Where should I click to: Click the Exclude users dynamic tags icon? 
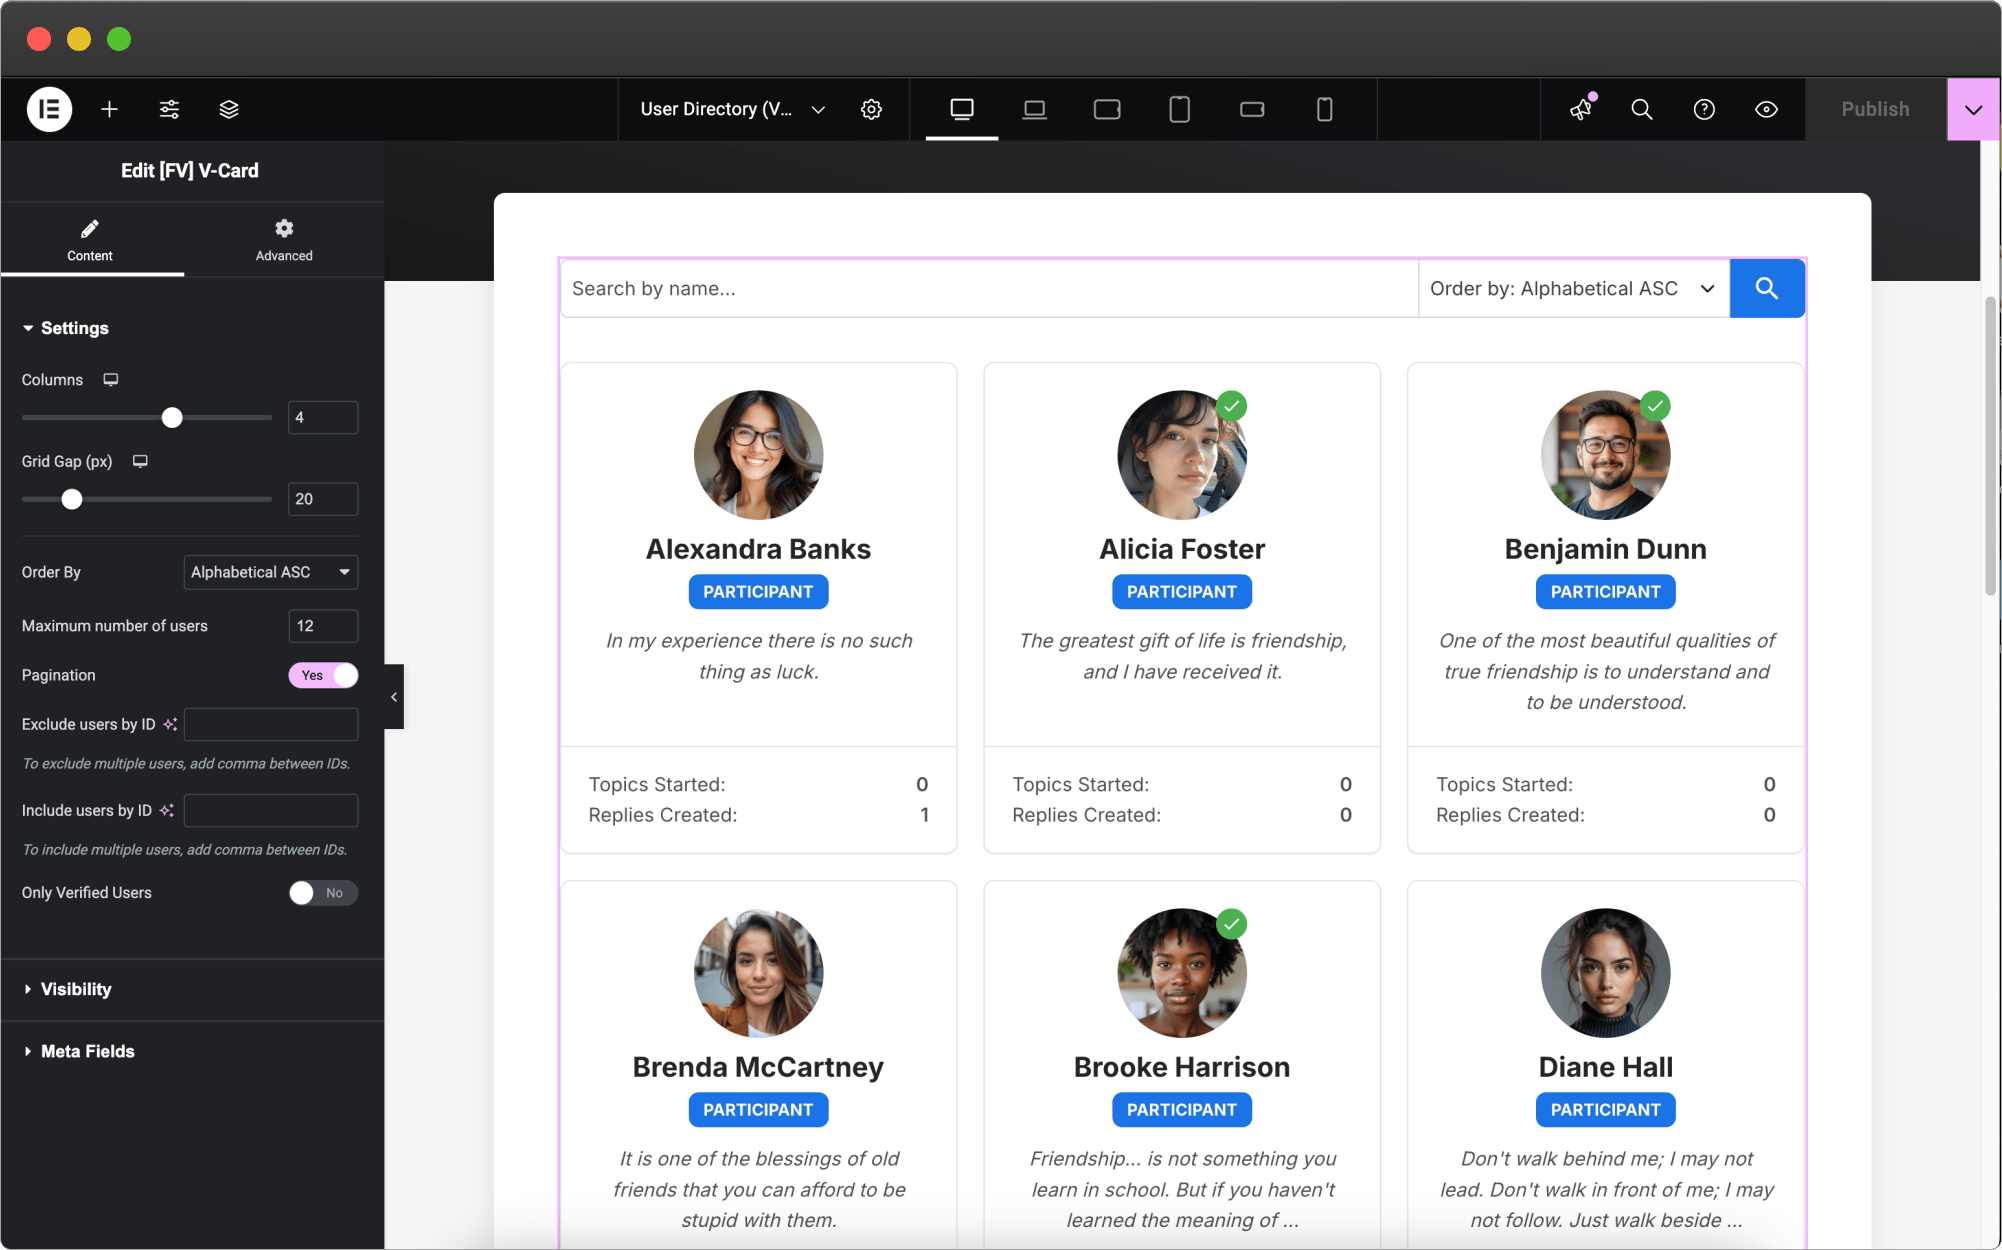click(x=170, y=724)
